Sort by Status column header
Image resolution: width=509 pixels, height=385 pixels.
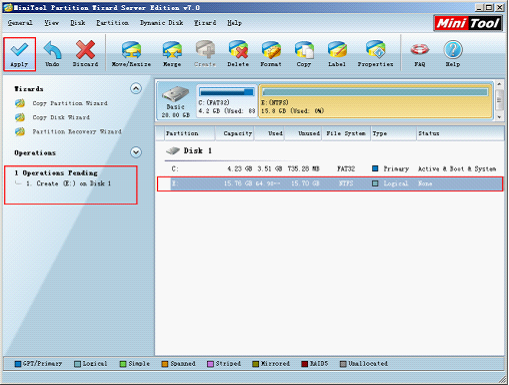[x=460, y=133]
